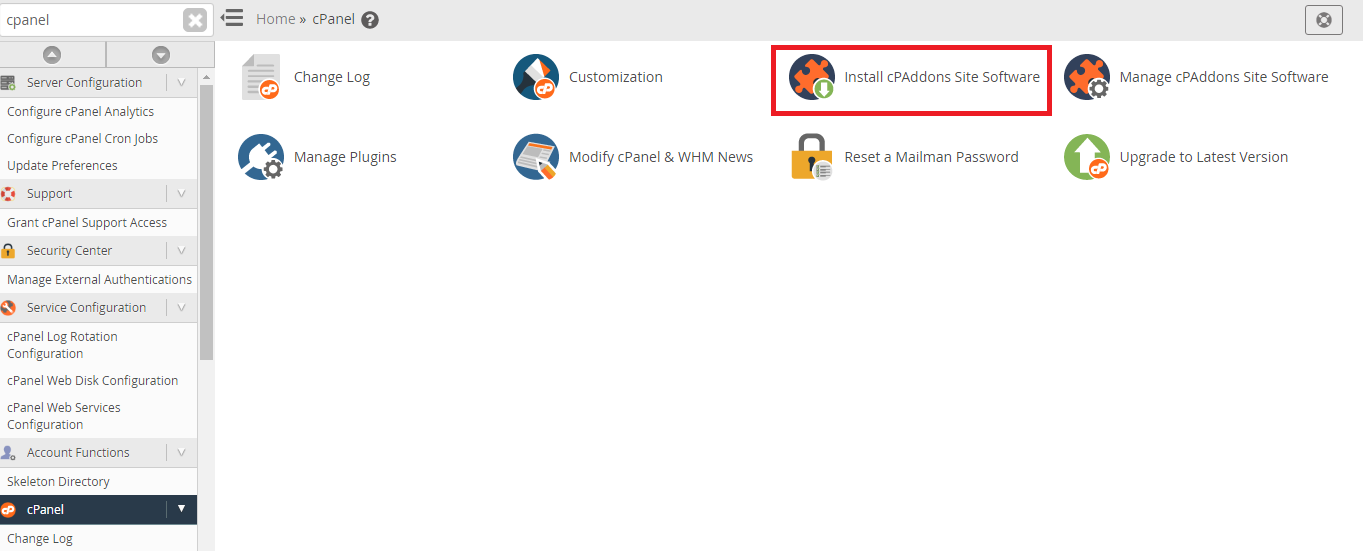1363x551 pixels.
Task: Click the Server Configuration sidebar icon
Action: (x=8, y=83)
